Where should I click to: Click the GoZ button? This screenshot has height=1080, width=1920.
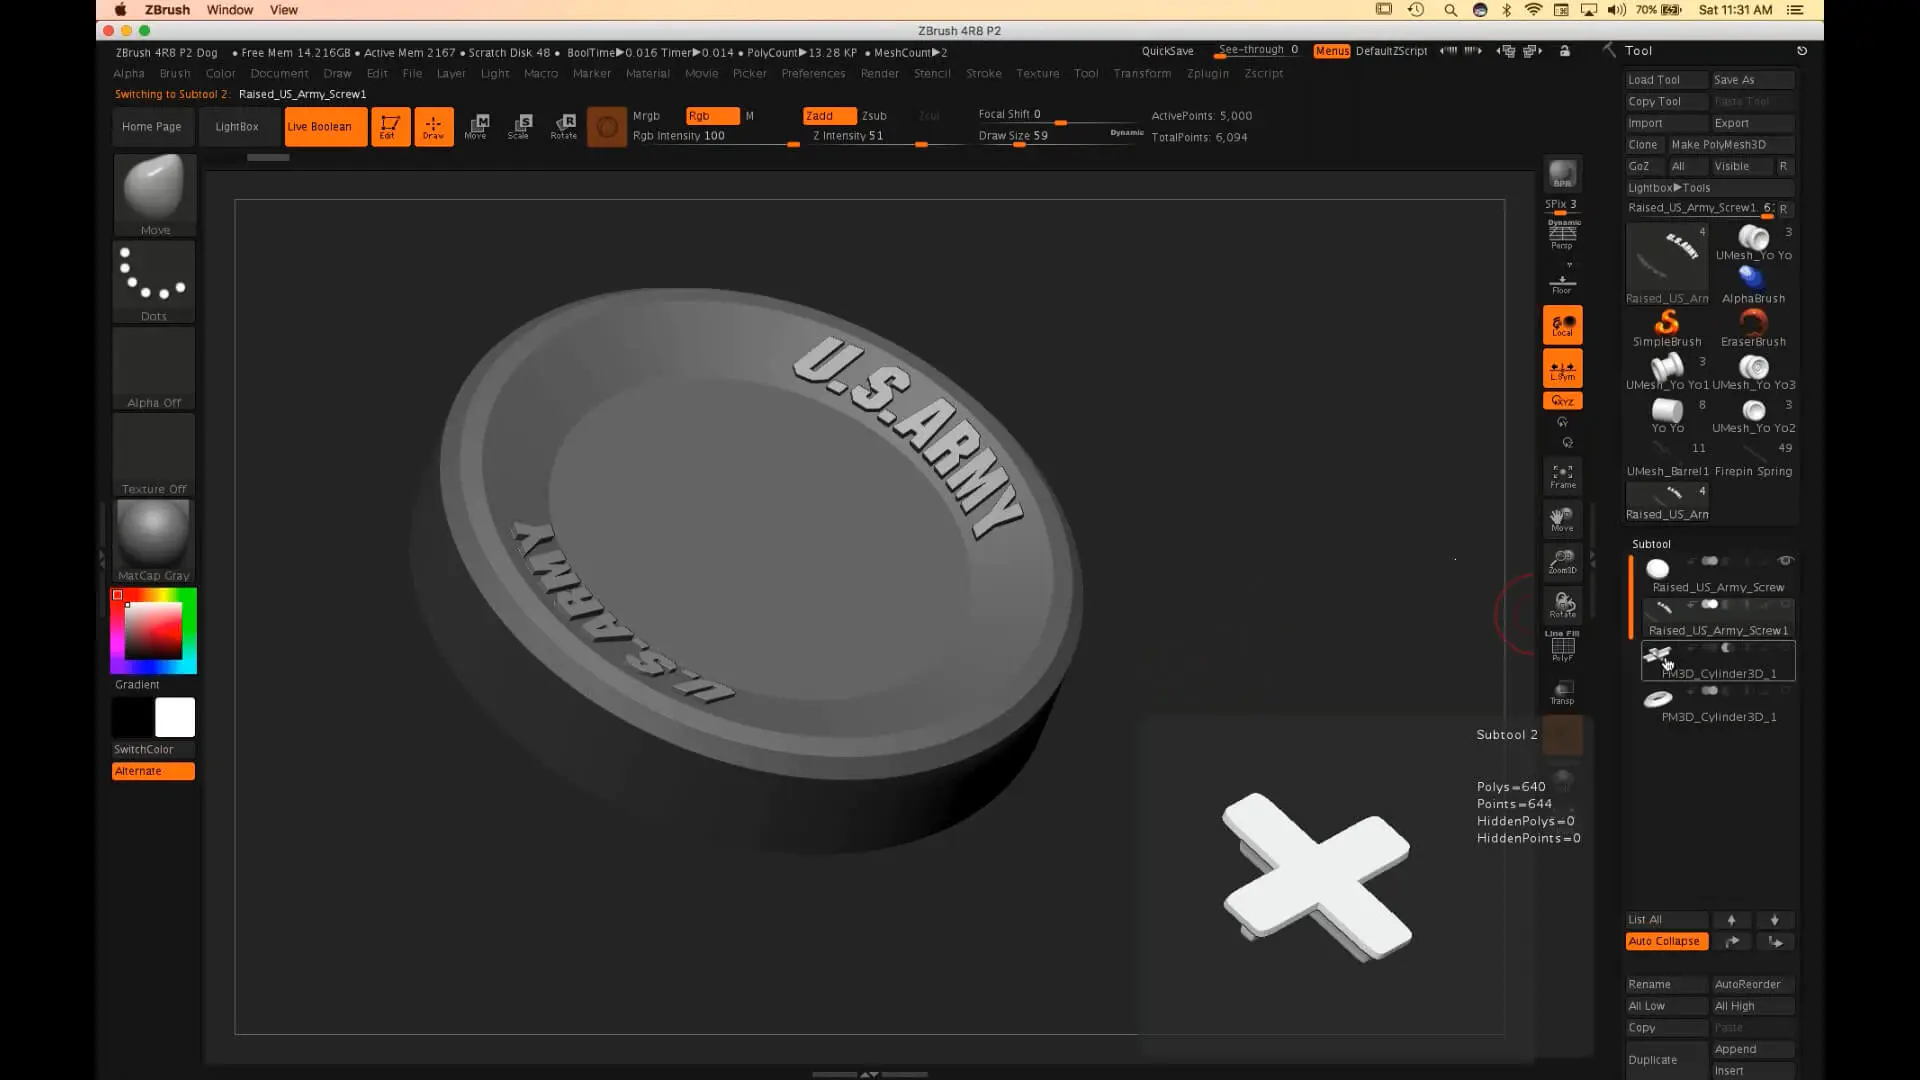click(1645, 167)
